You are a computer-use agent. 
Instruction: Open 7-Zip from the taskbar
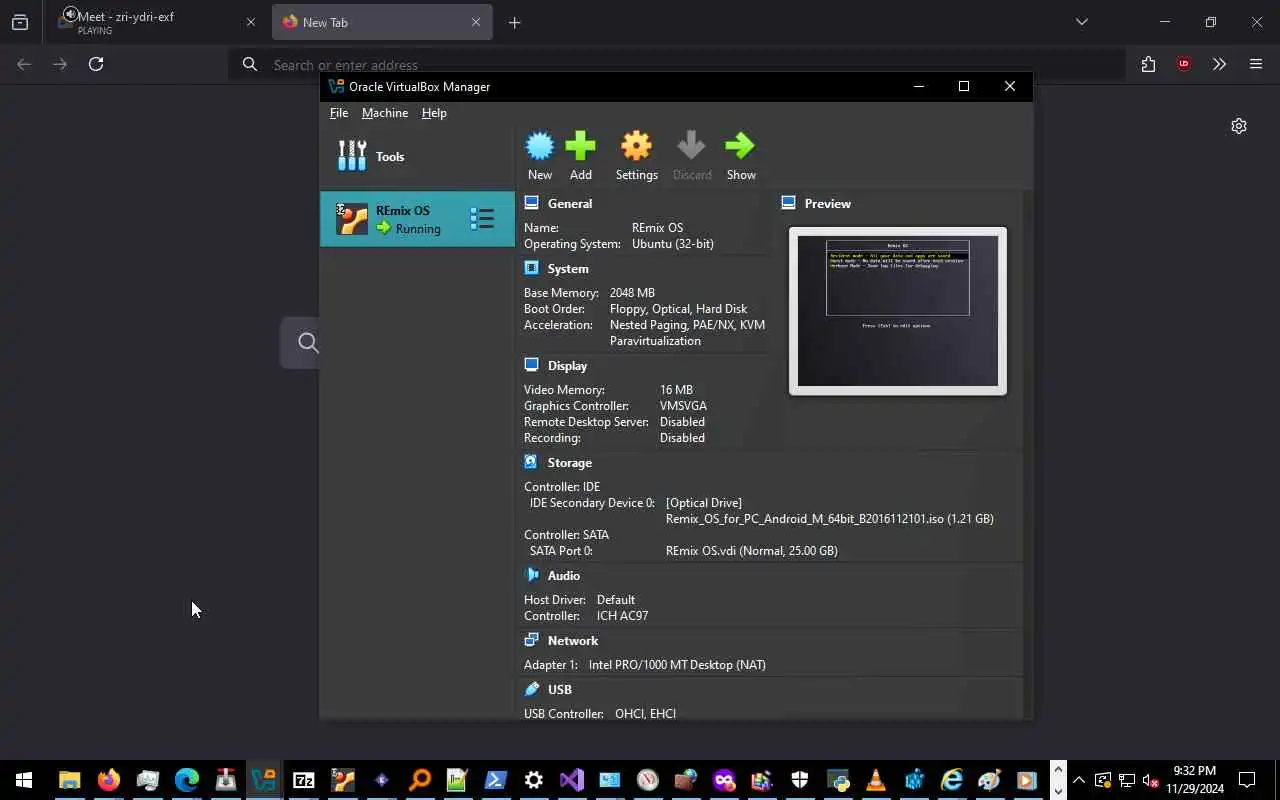point(303,780)
